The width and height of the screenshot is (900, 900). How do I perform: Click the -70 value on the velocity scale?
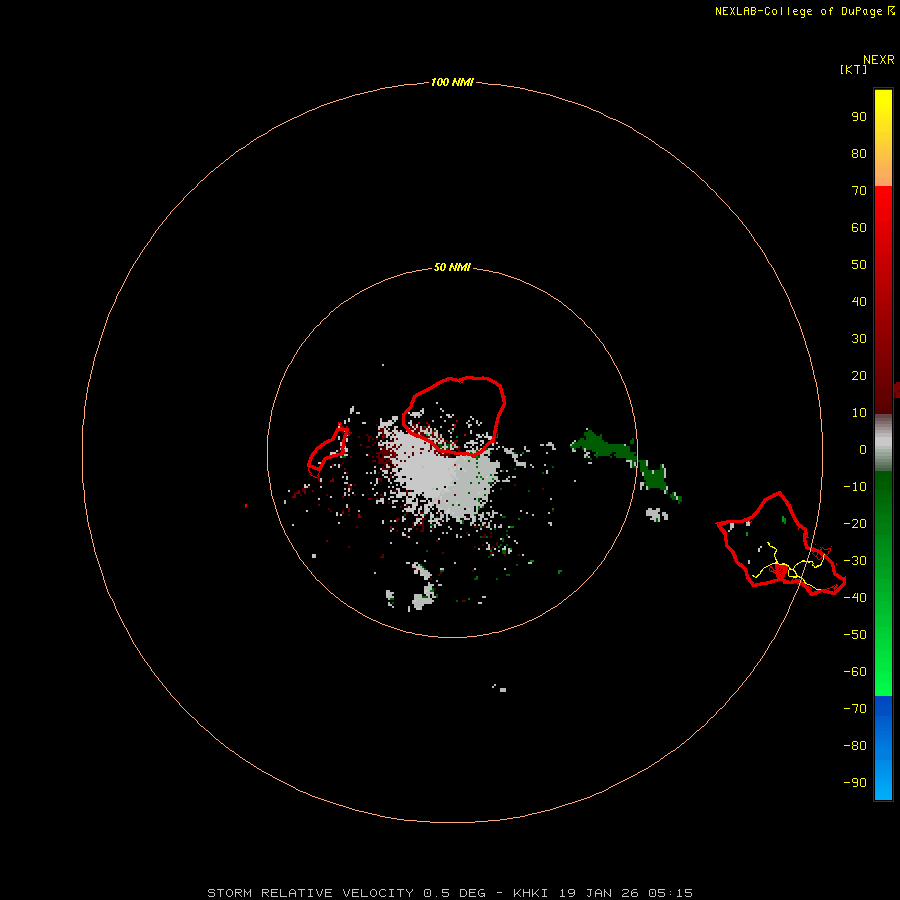[855, 709]
